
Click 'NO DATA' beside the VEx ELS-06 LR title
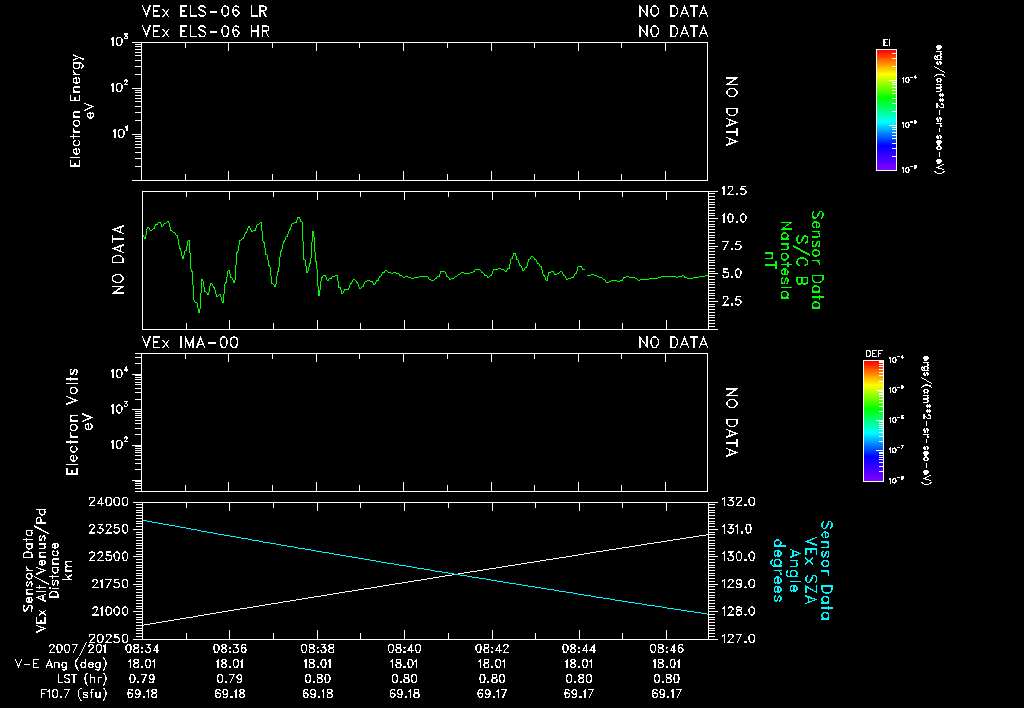coord(673,12)
